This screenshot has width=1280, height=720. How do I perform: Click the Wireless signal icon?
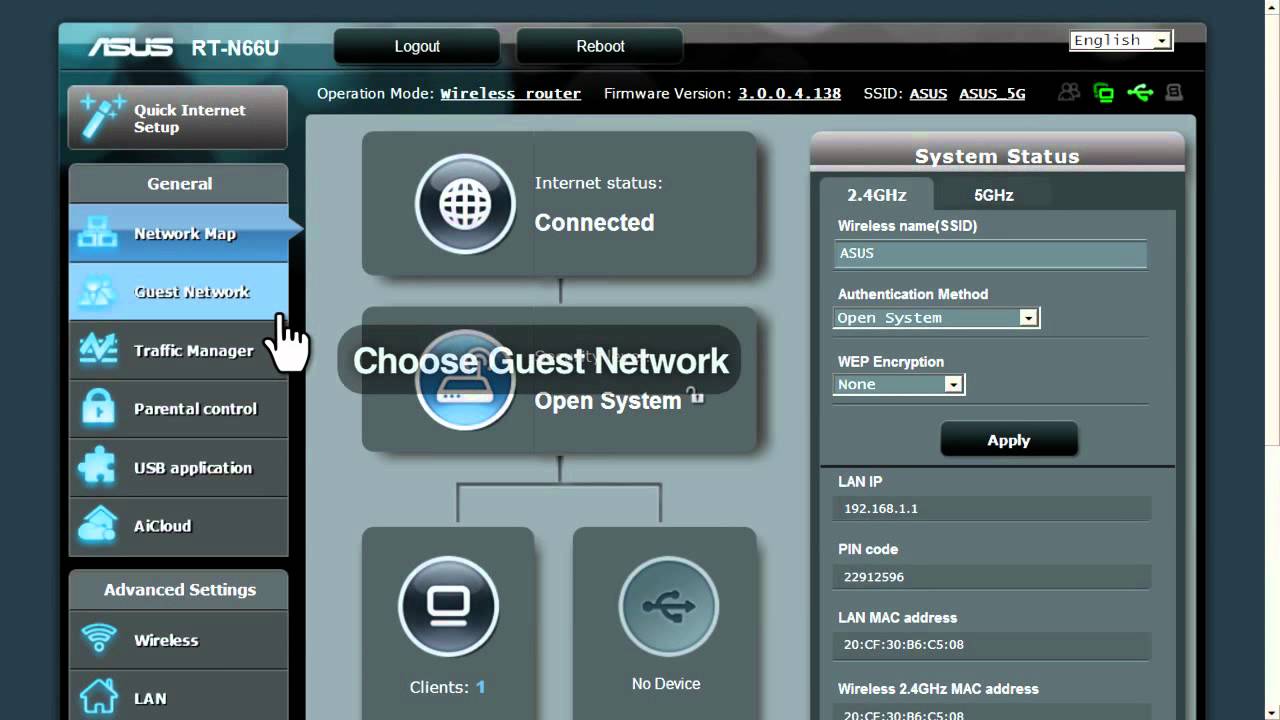(x=98, y=640)
